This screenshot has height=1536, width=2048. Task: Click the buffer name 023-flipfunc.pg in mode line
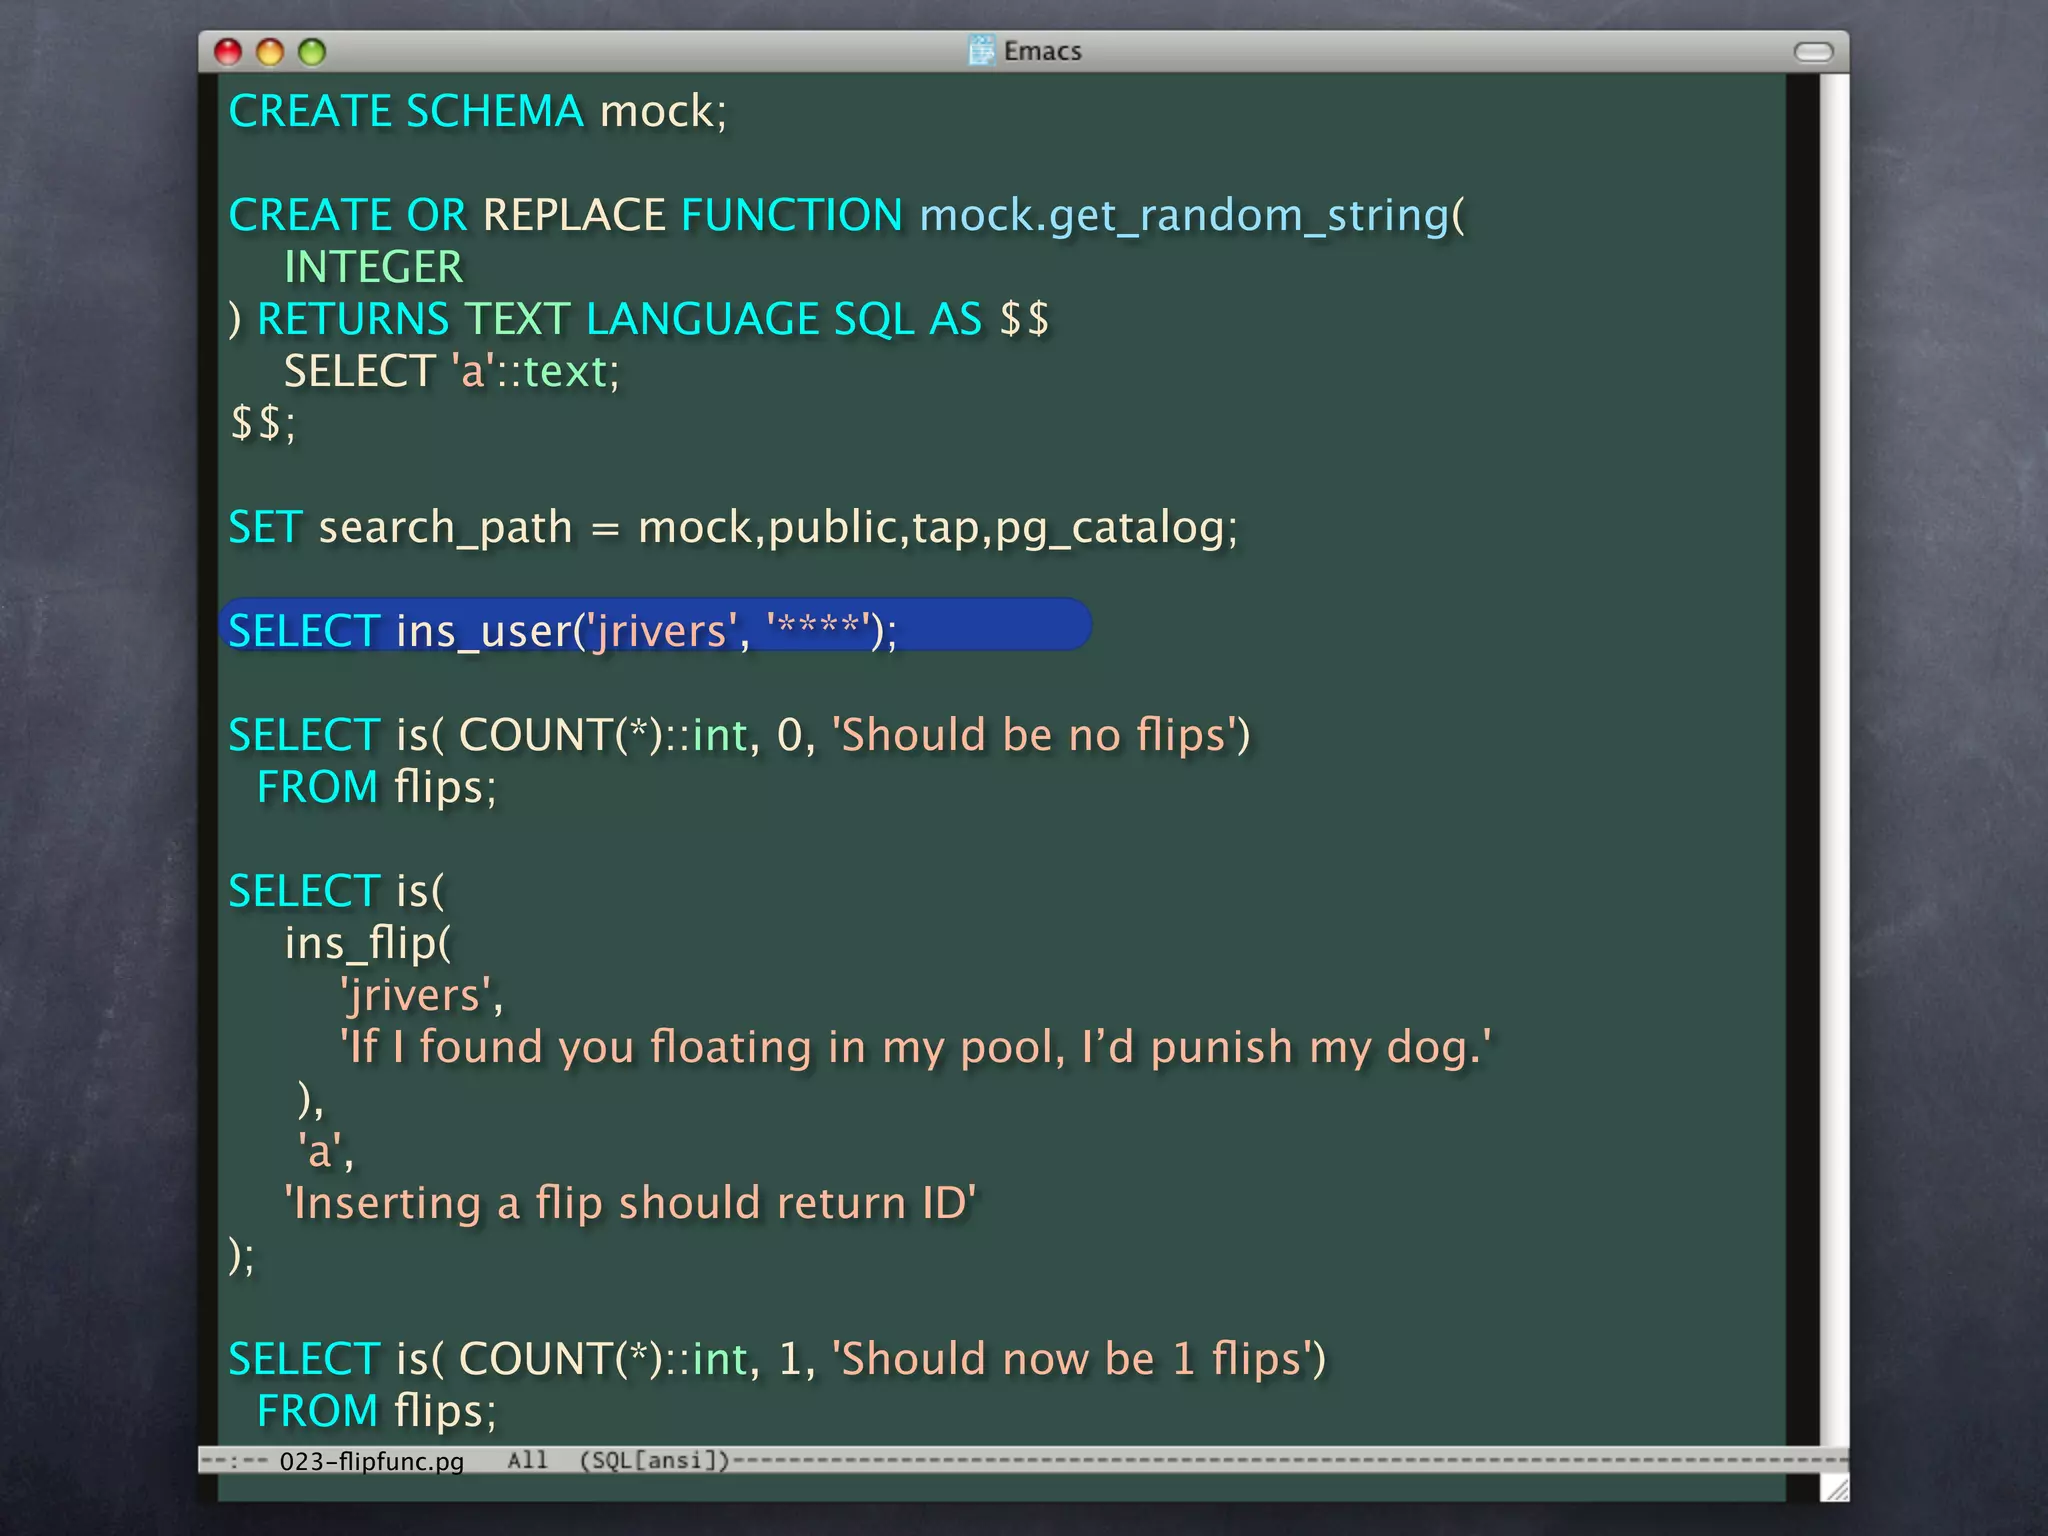point(372,1461)
